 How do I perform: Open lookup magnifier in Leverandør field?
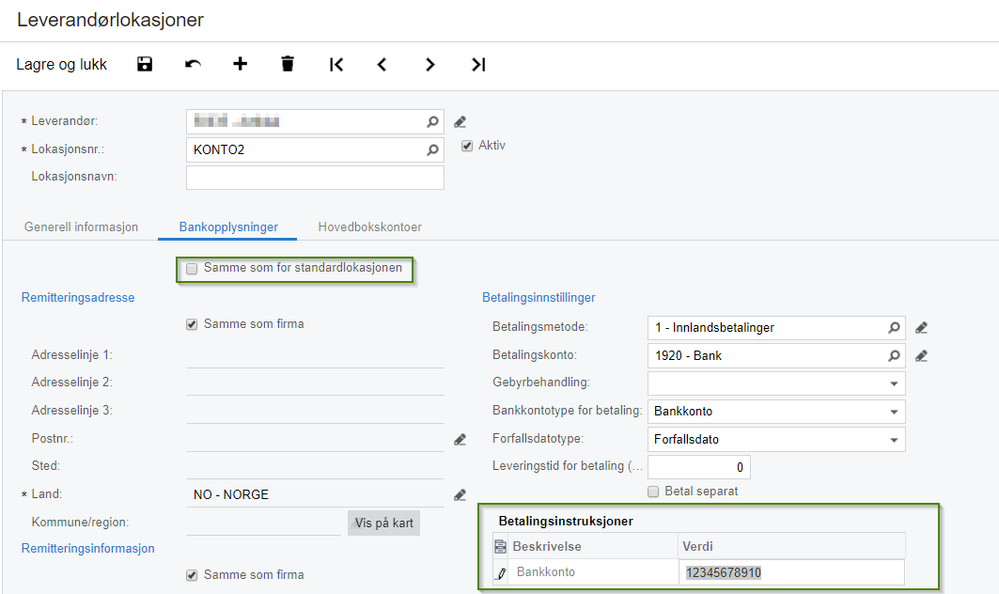click(433, 121)
